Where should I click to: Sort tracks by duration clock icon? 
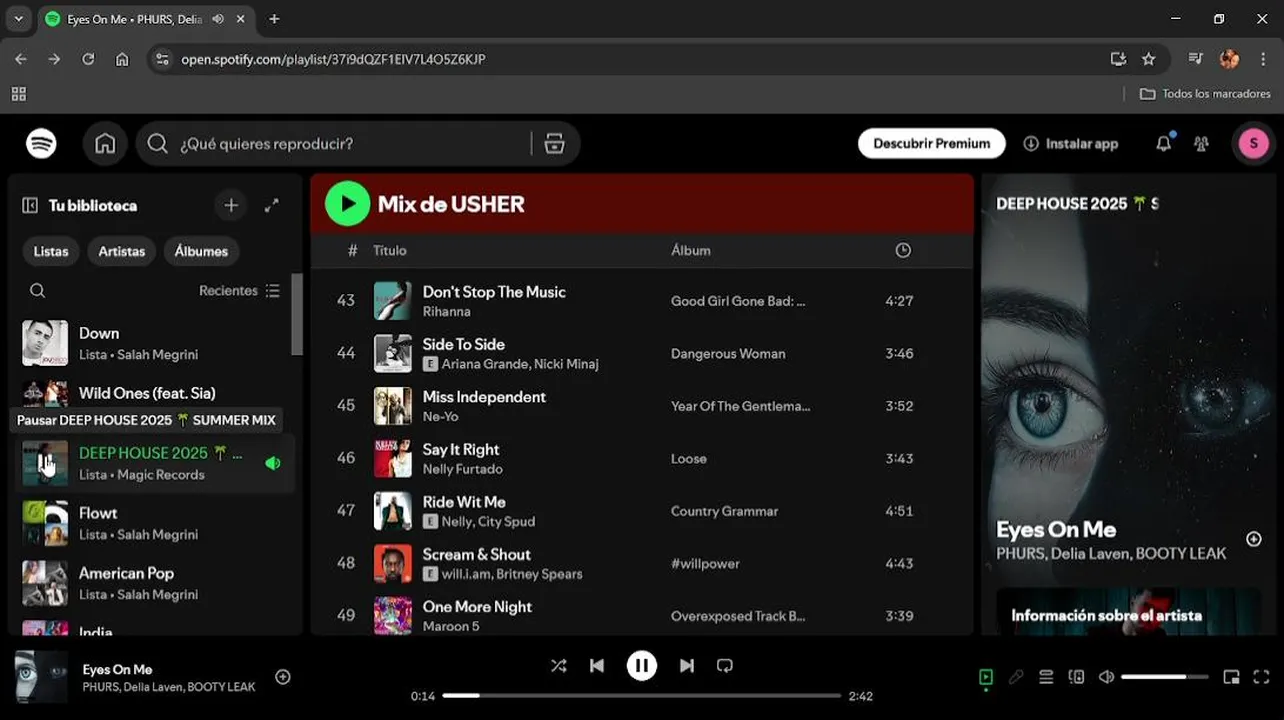903,250
